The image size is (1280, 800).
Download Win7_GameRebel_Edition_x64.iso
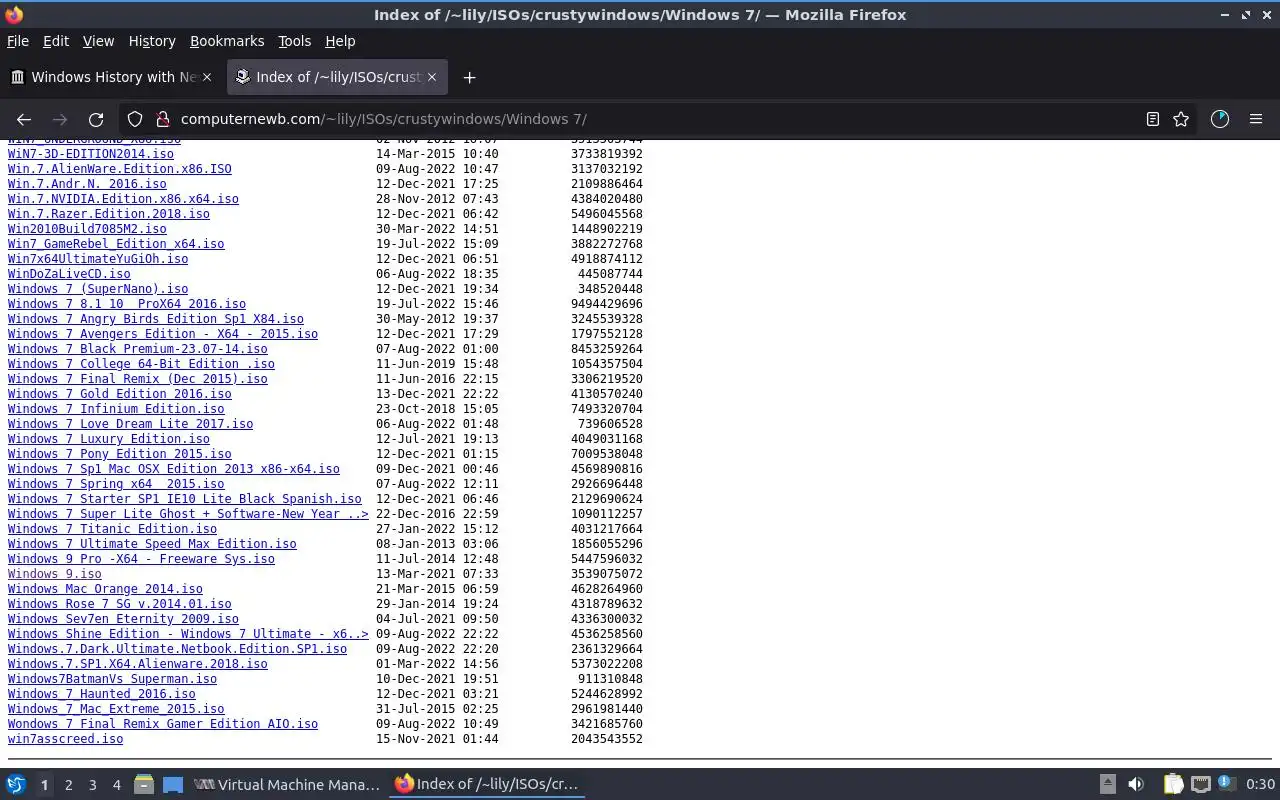(x=116, y=244)
